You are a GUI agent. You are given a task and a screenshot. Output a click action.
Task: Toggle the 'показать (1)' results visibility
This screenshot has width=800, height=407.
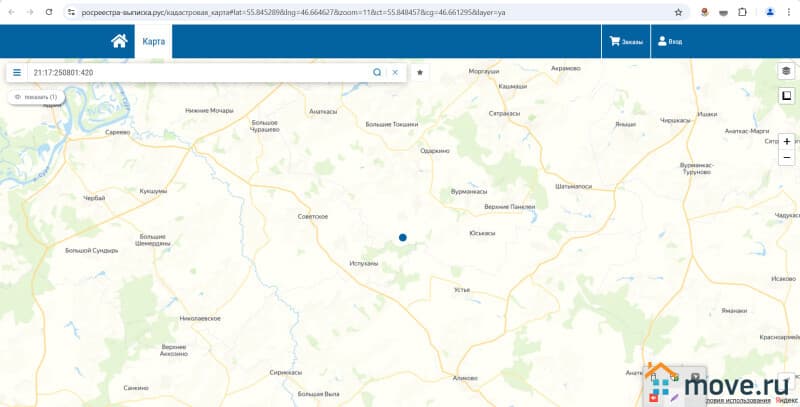[36, 97]
